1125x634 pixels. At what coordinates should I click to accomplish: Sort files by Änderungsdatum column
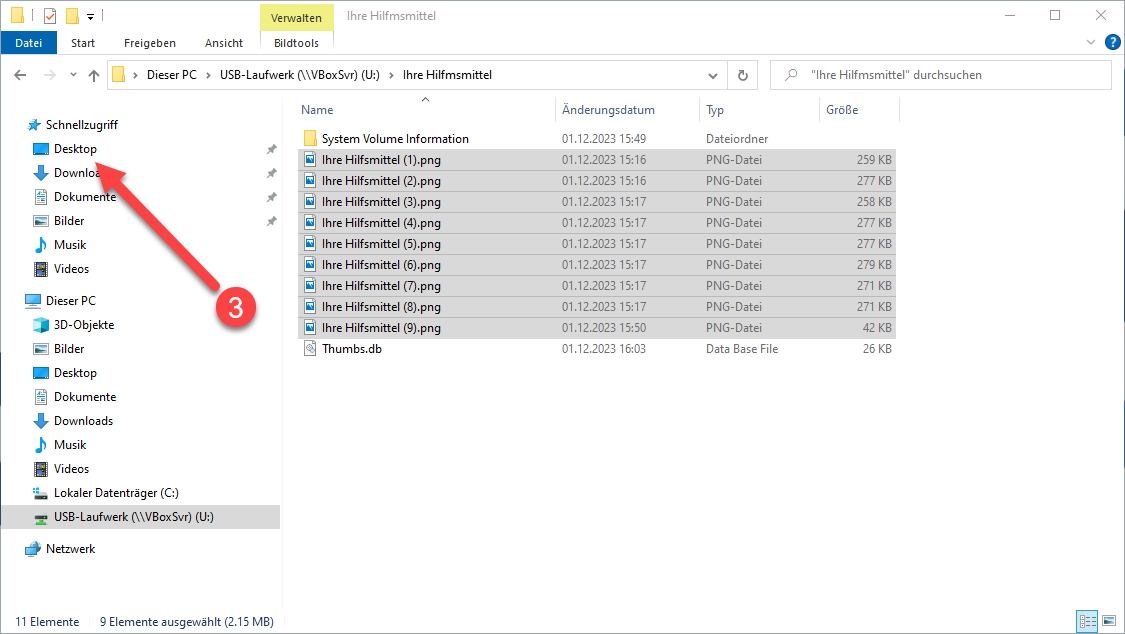click(x=608, y=110)
